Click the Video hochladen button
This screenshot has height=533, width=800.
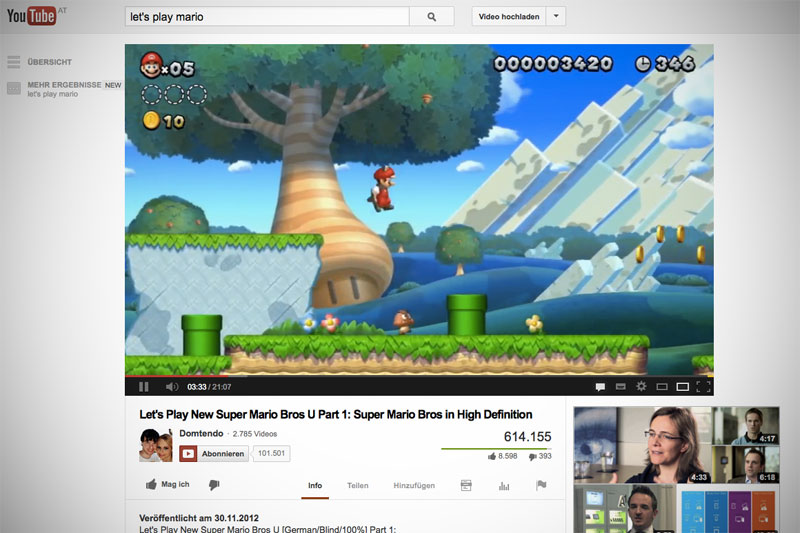[509, 16]
